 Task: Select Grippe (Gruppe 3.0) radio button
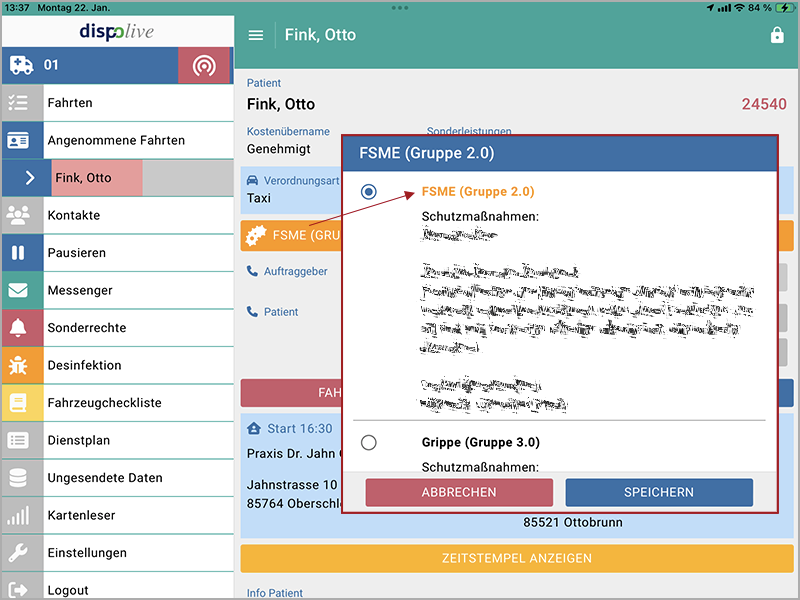point(369,442)
